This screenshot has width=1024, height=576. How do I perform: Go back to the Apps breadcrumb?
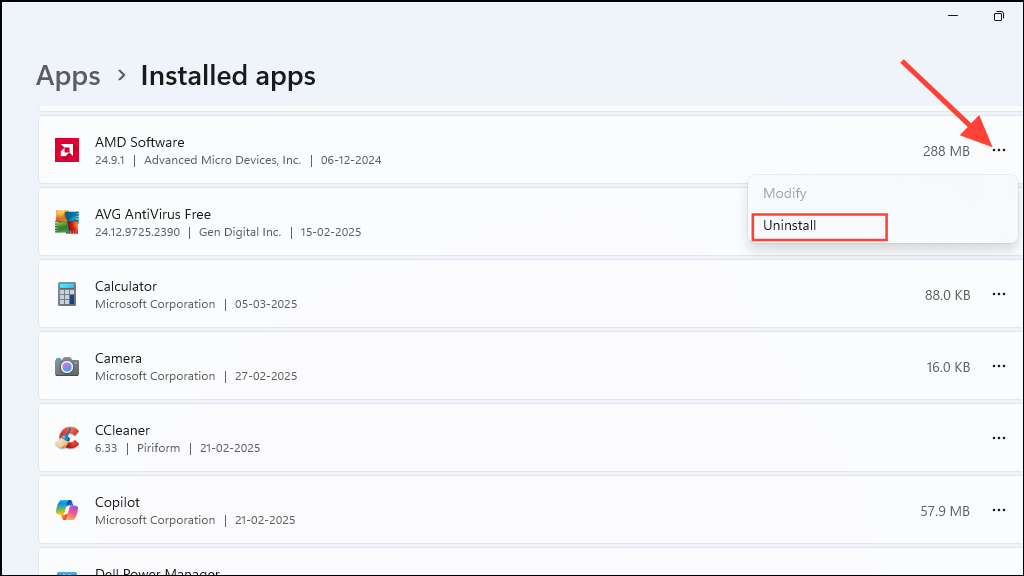[68, 76]
